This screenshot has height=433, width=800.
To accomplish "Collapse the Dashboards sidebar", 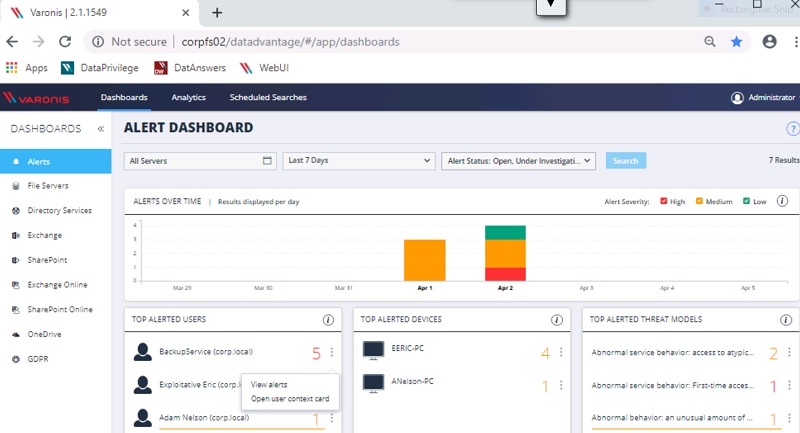I will tap(101, 129).
